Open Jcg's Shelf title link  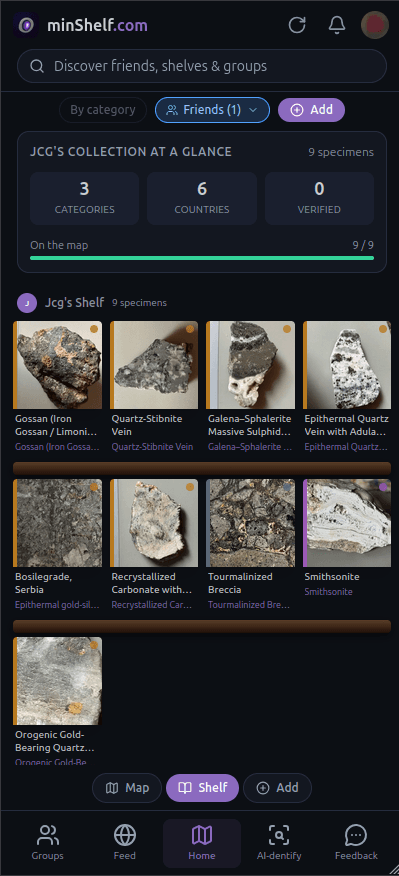[x=74, y=303]
